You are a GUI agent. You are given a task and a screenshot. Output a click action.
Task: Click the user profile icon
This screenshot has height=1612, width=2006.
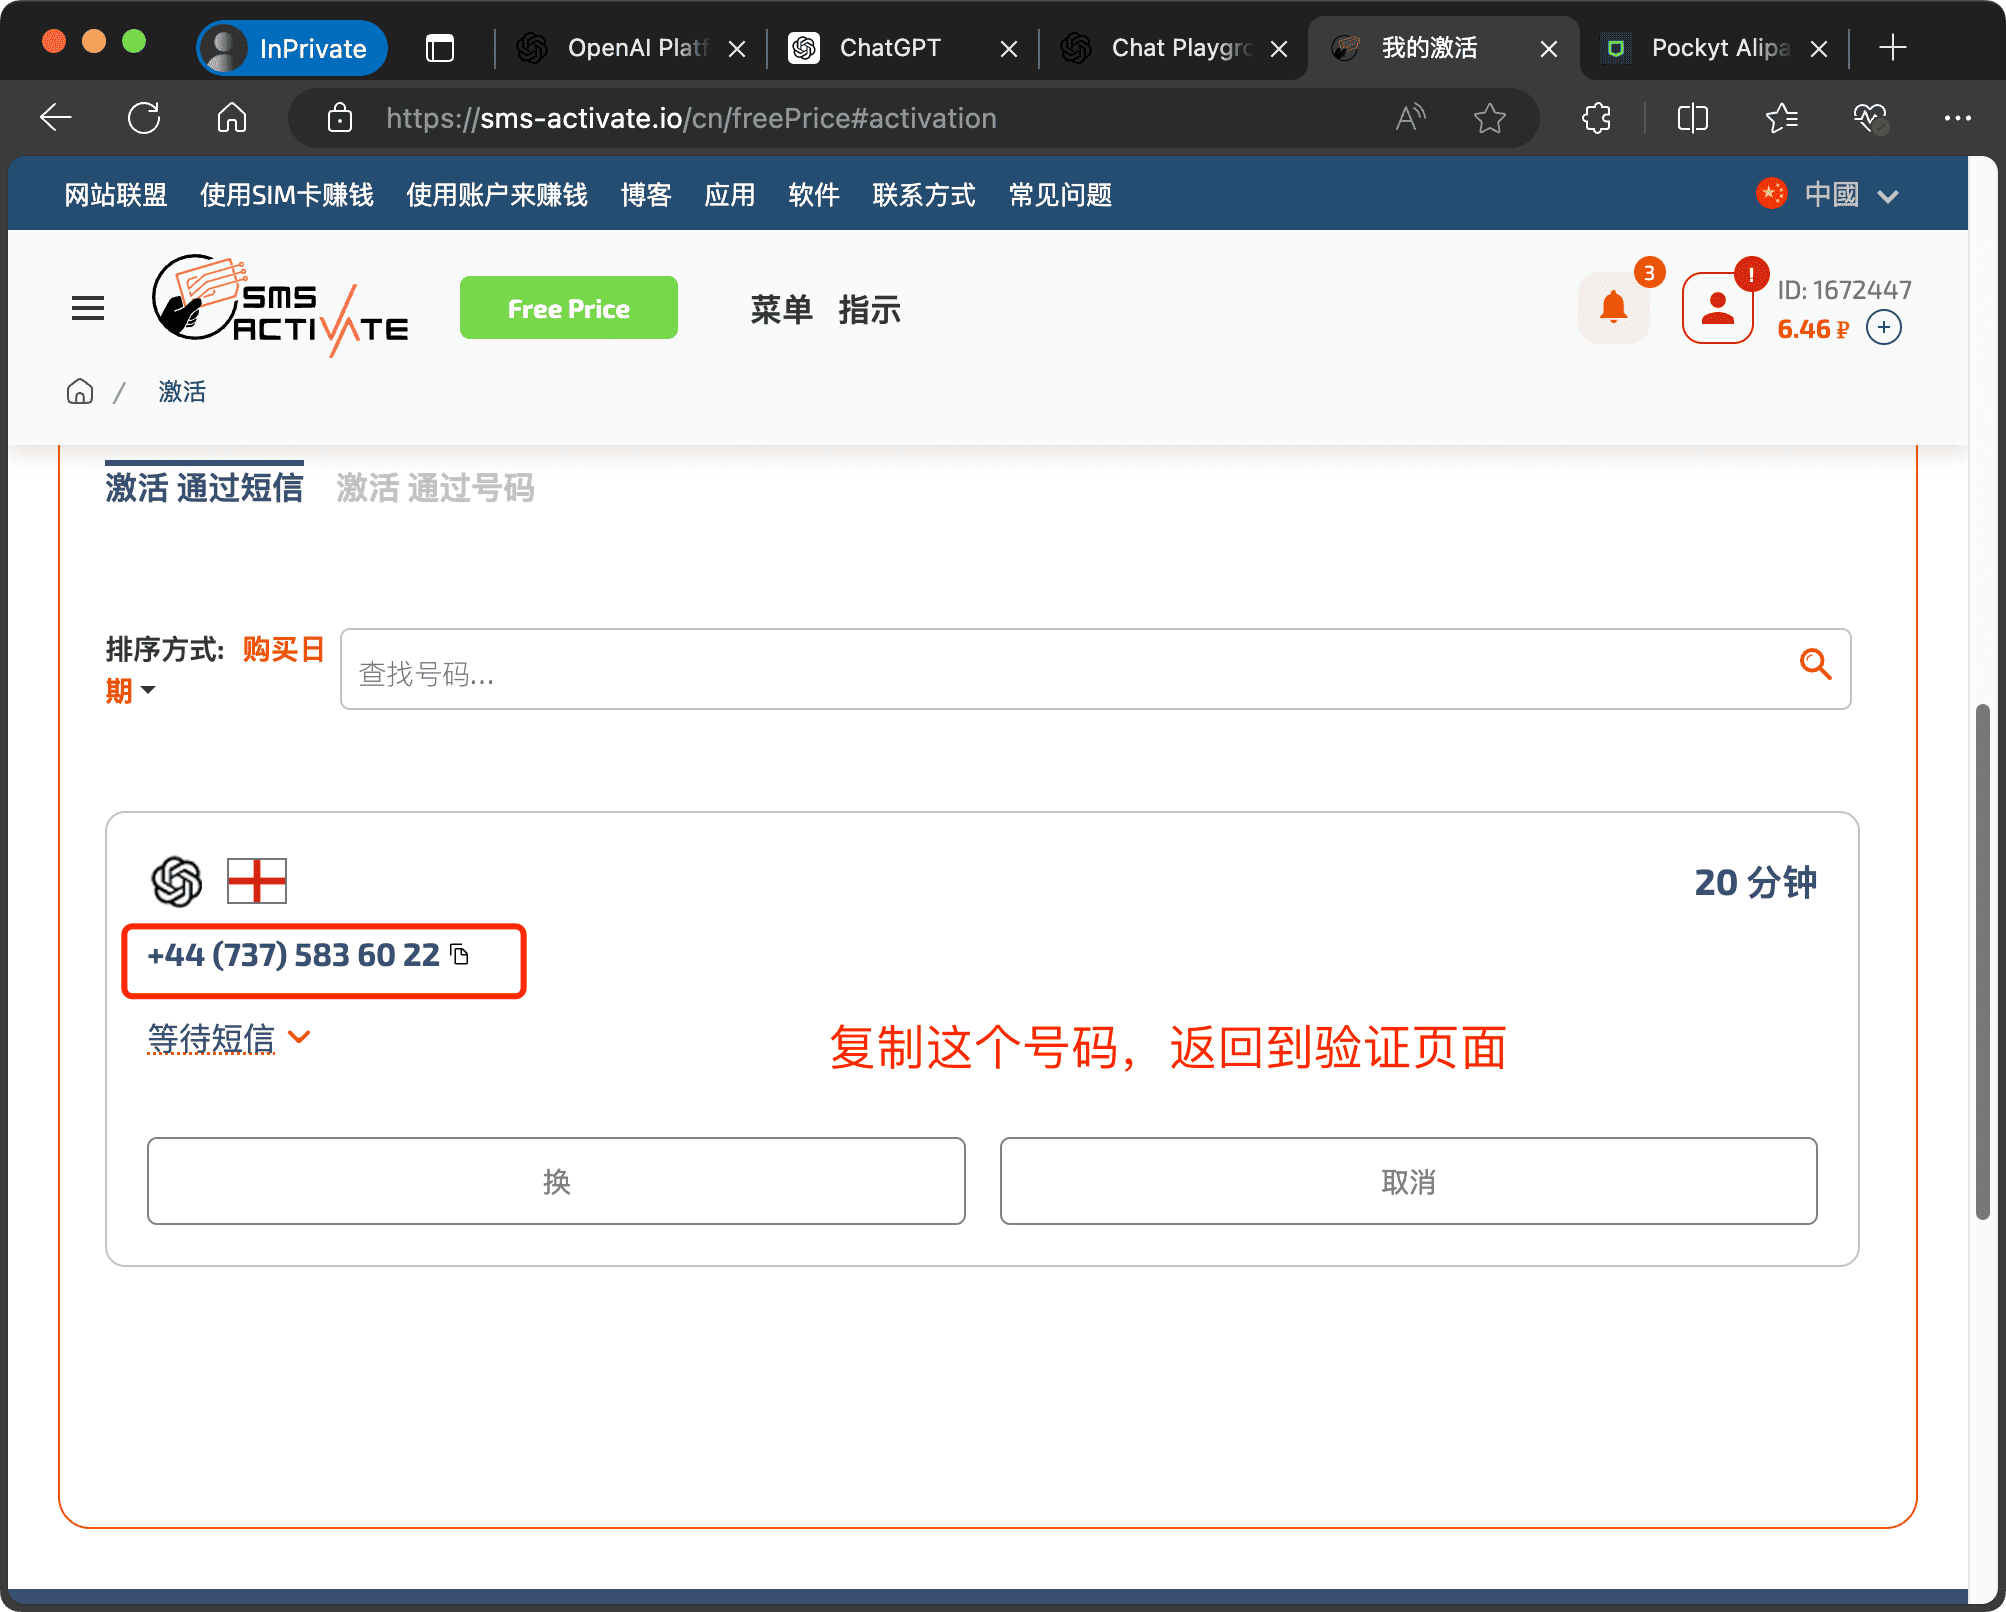pos(1717,308)
